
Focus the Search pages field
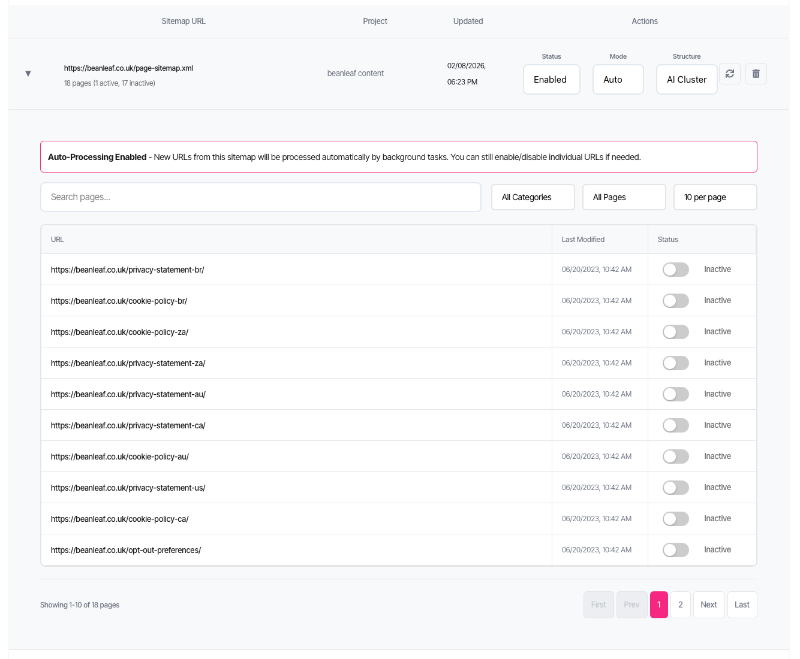261,197
